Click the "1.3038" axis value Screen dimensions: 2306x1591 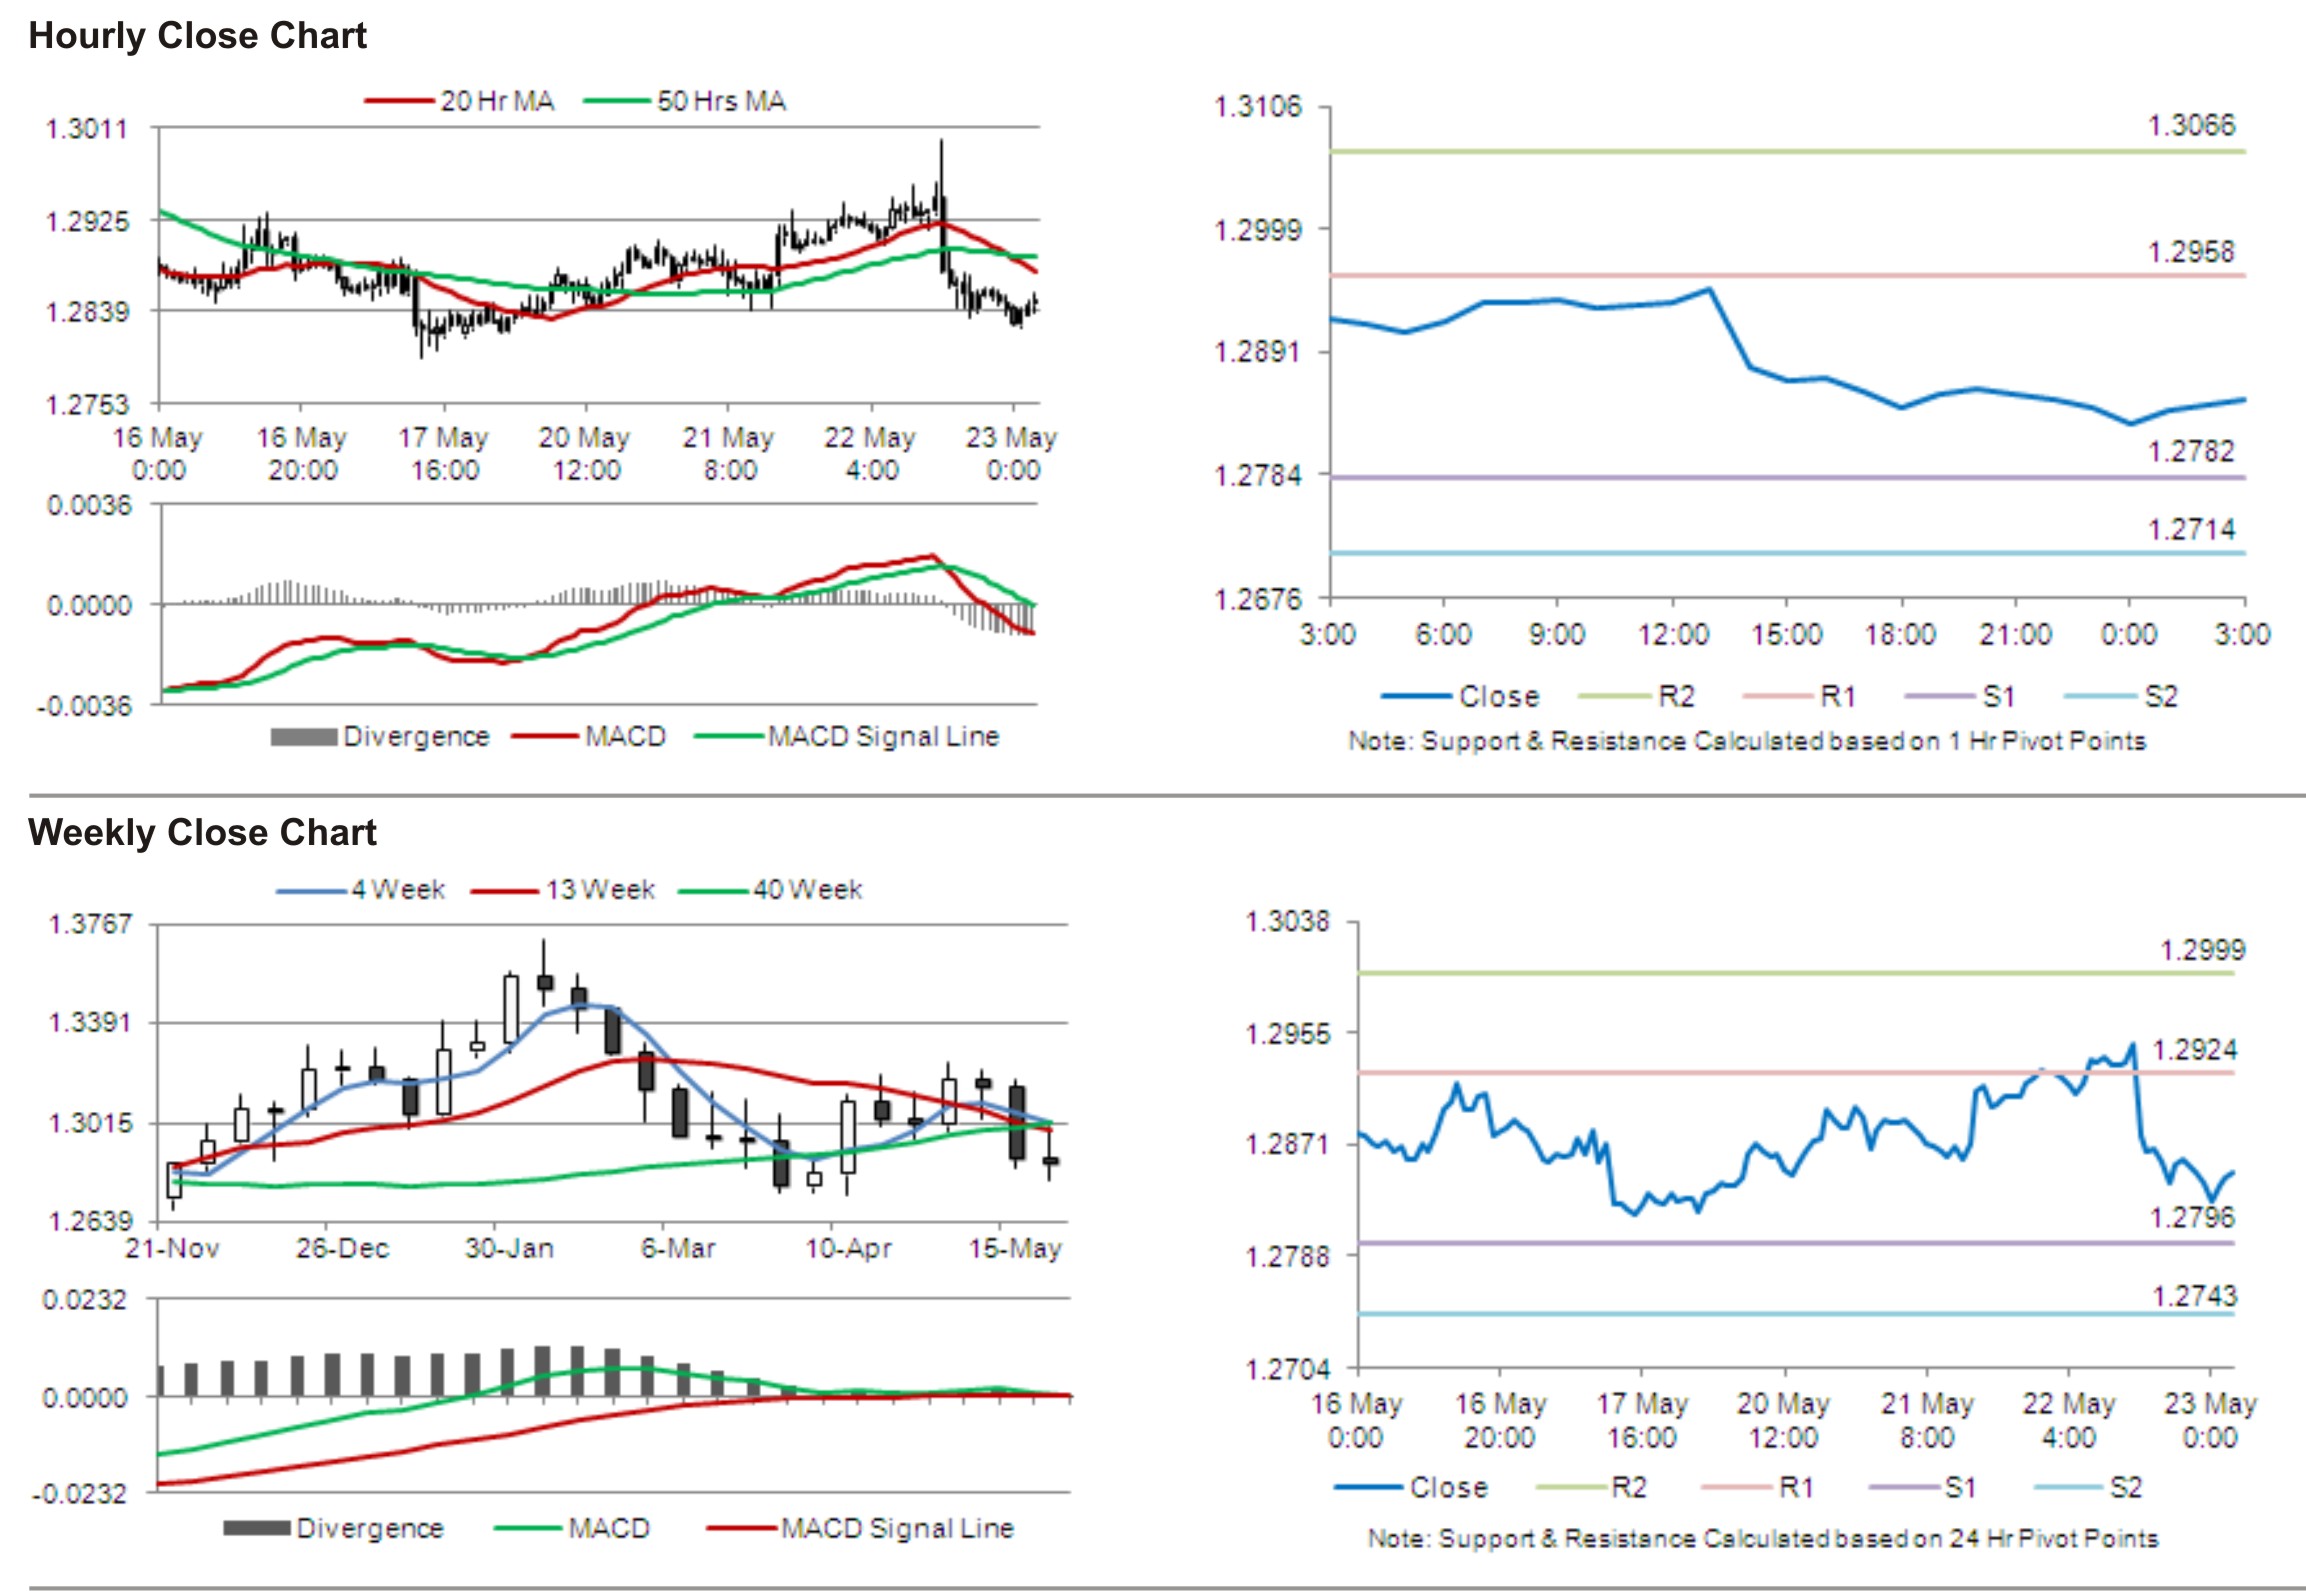[1288, 921]
